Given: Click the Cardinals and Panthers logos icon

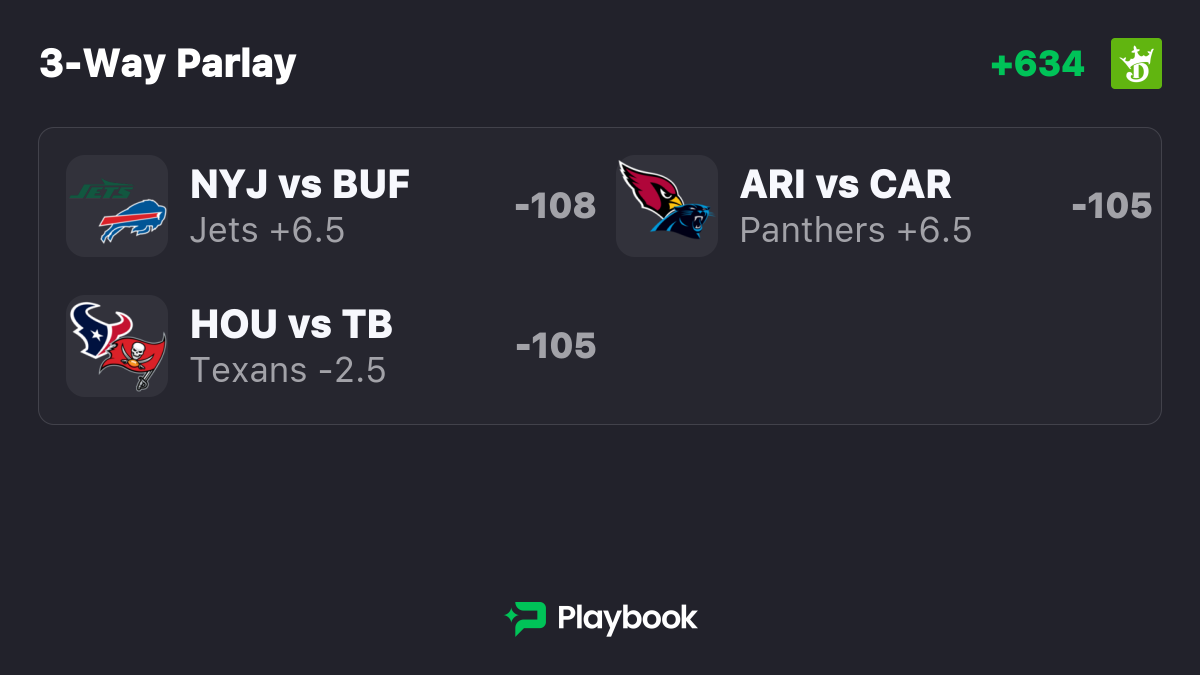Looking at the screenshot, I should tap(667, 206).
